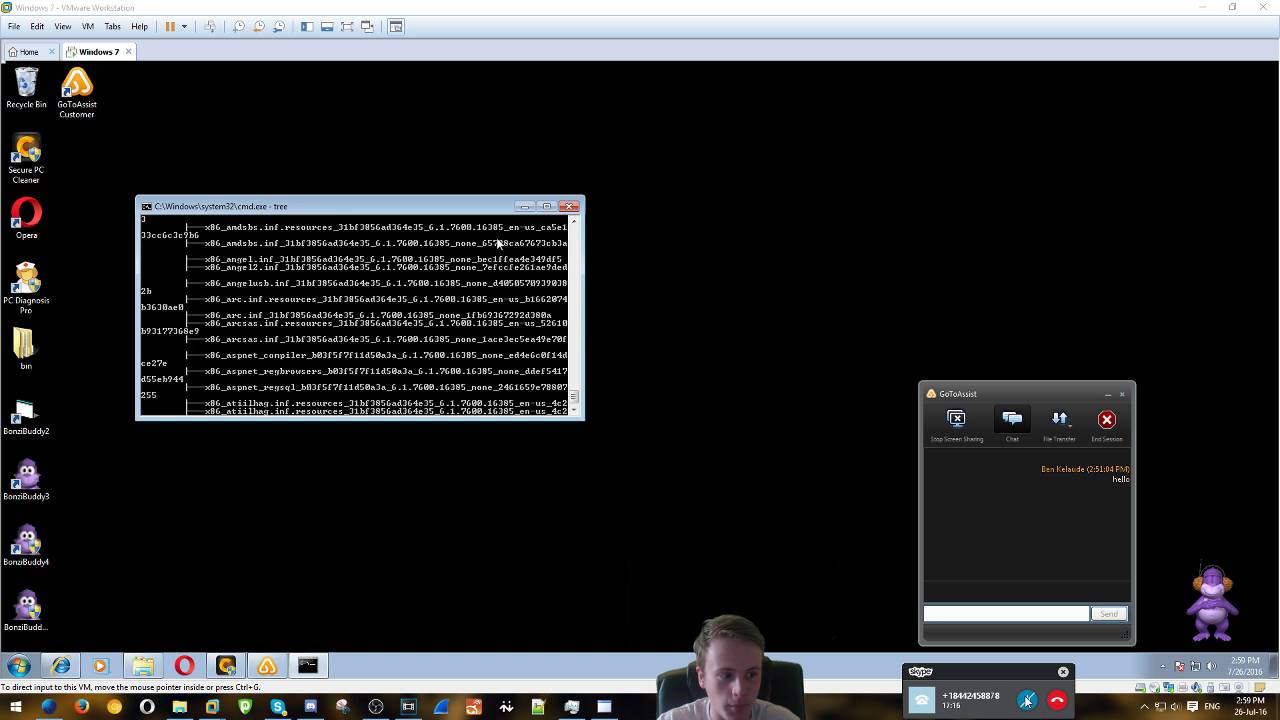Click the volume icon in Windows 7 tray

[1212, 666]
